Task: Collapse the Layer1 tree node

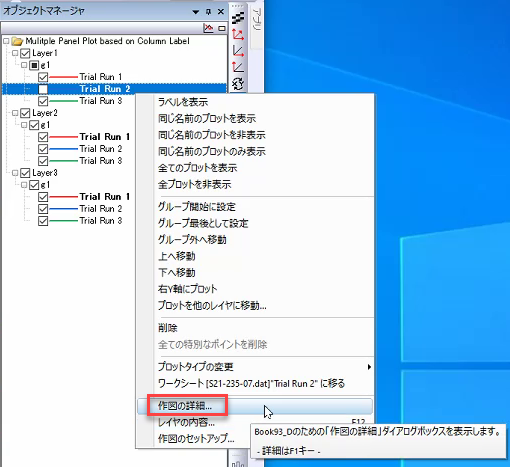Action: point(15,53)
